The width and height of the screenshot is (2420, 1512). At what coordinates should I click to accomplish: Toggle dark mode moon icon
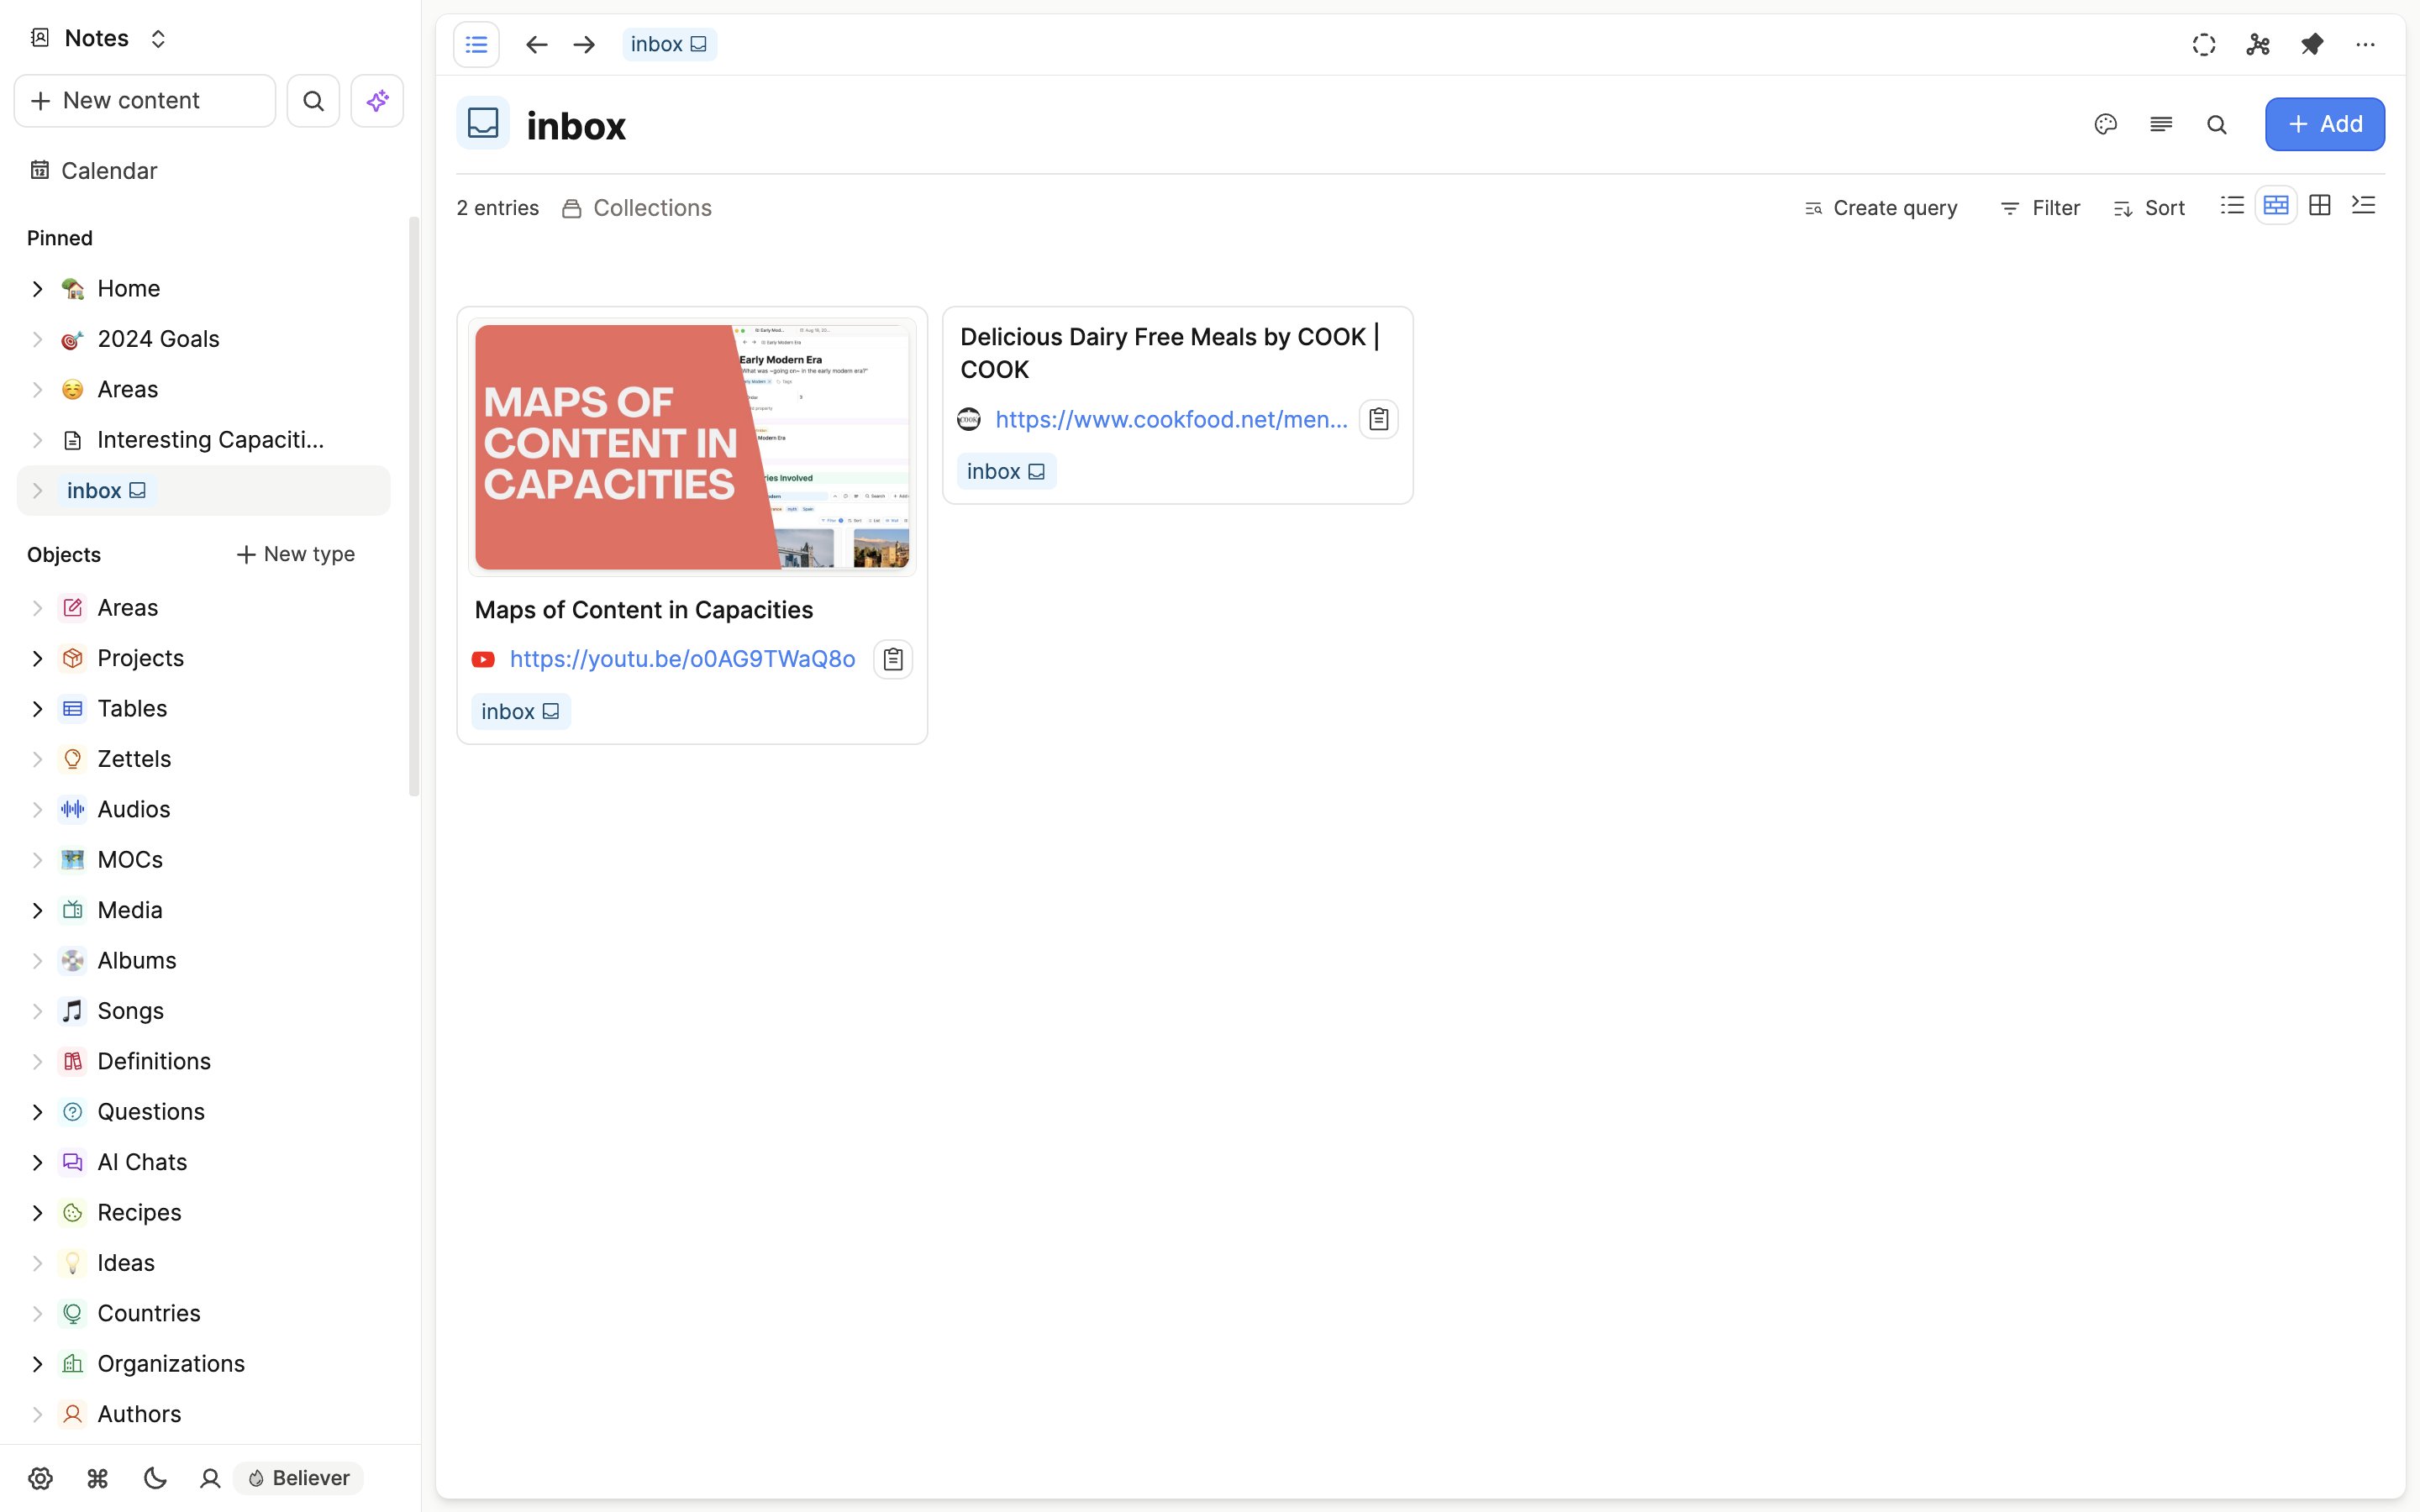point(154,1478)
